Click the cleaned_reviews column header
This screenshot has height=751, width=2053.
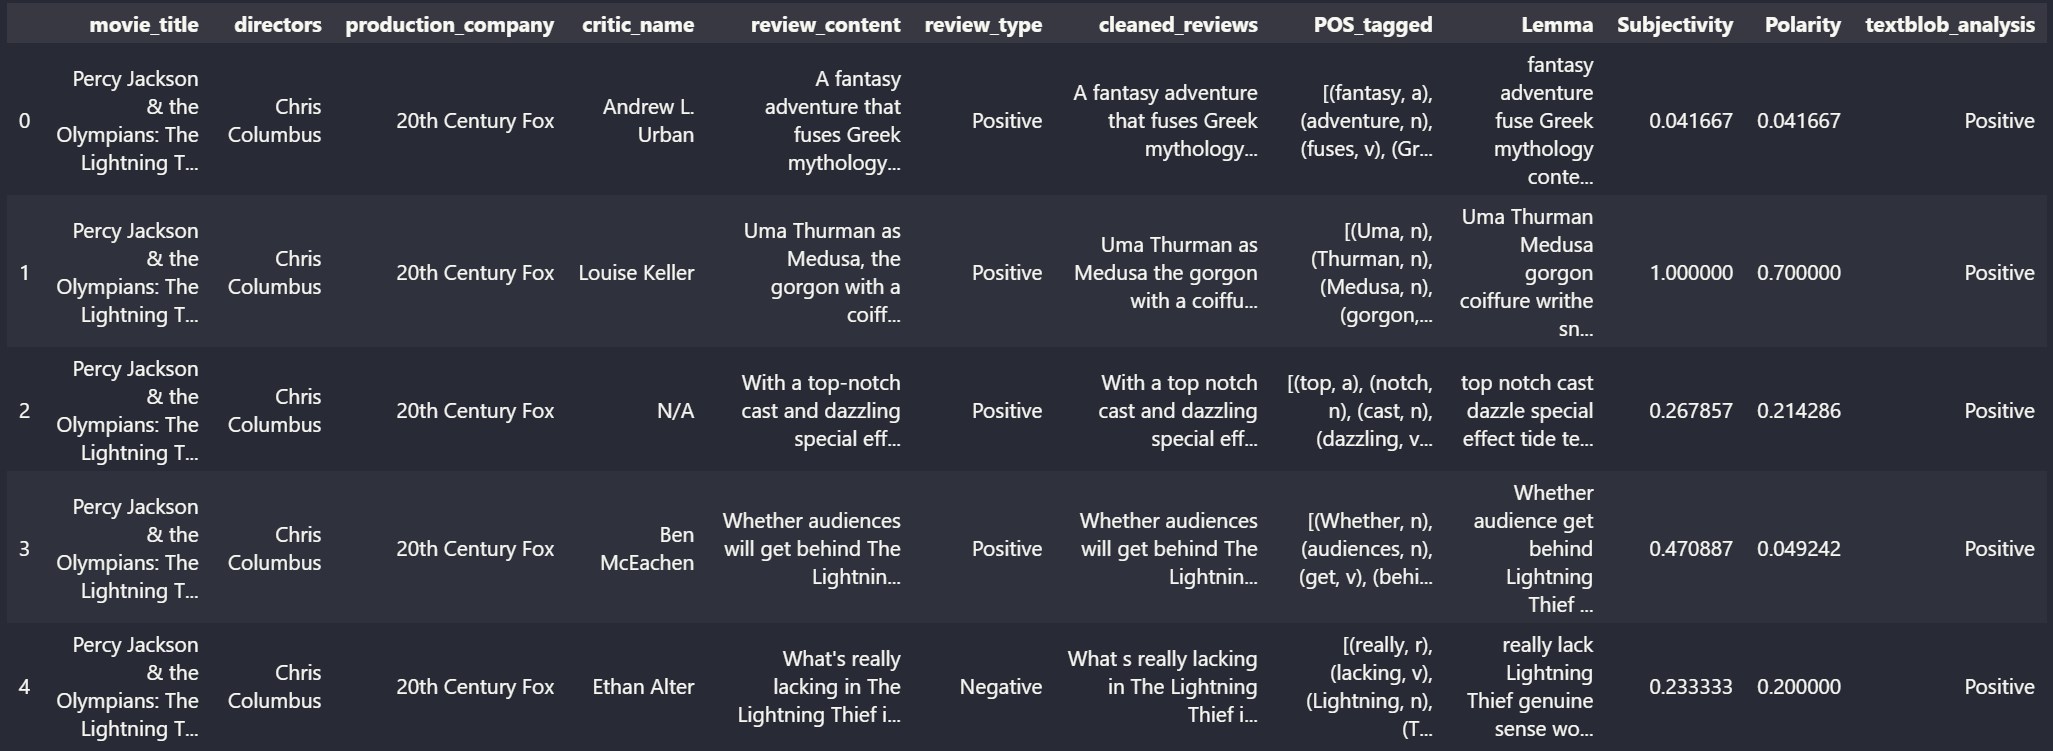click(1178, 25)
